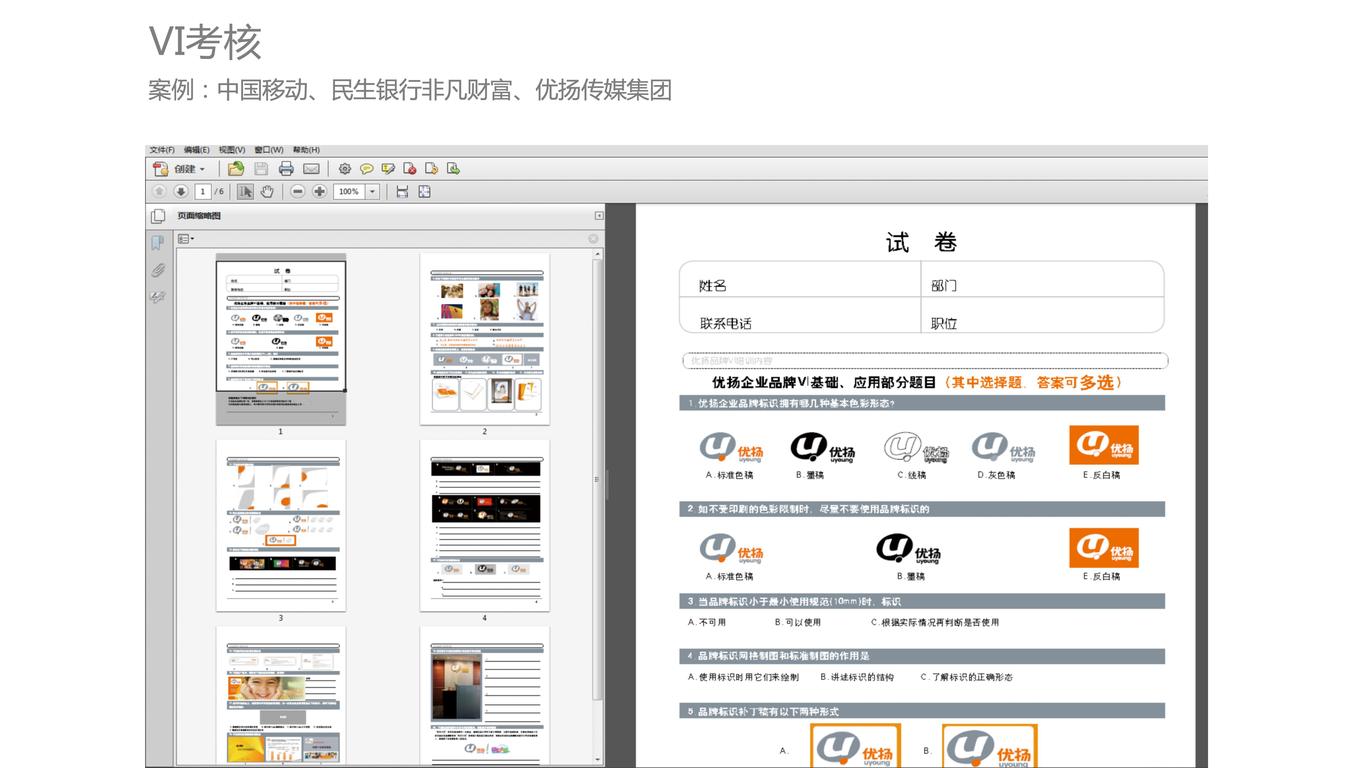1366x768 pixels.
Task: Click the 姓名 name field cell
Action: [799, 280]
